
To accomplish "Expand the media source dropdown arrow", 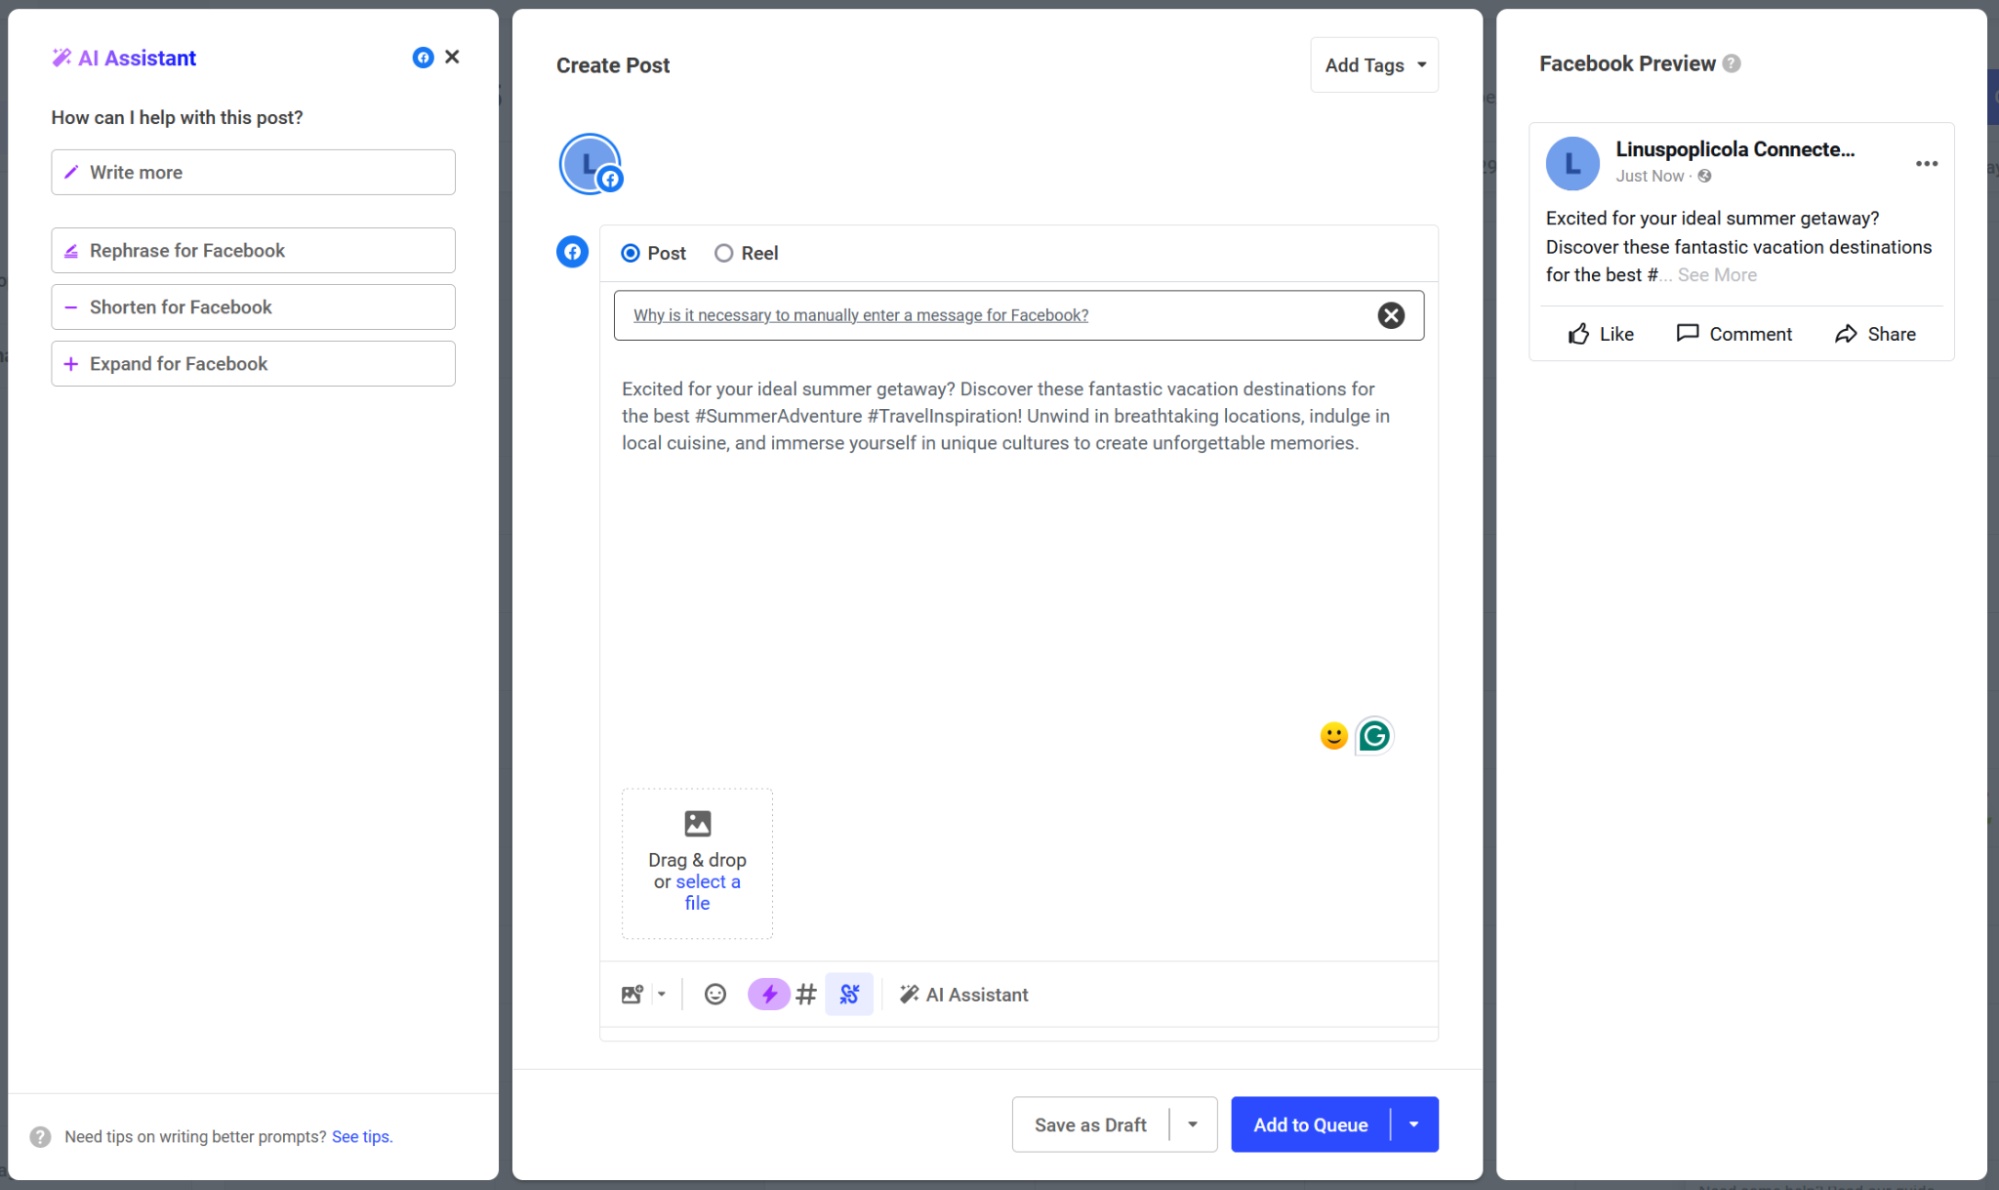I will pos(660,994).
